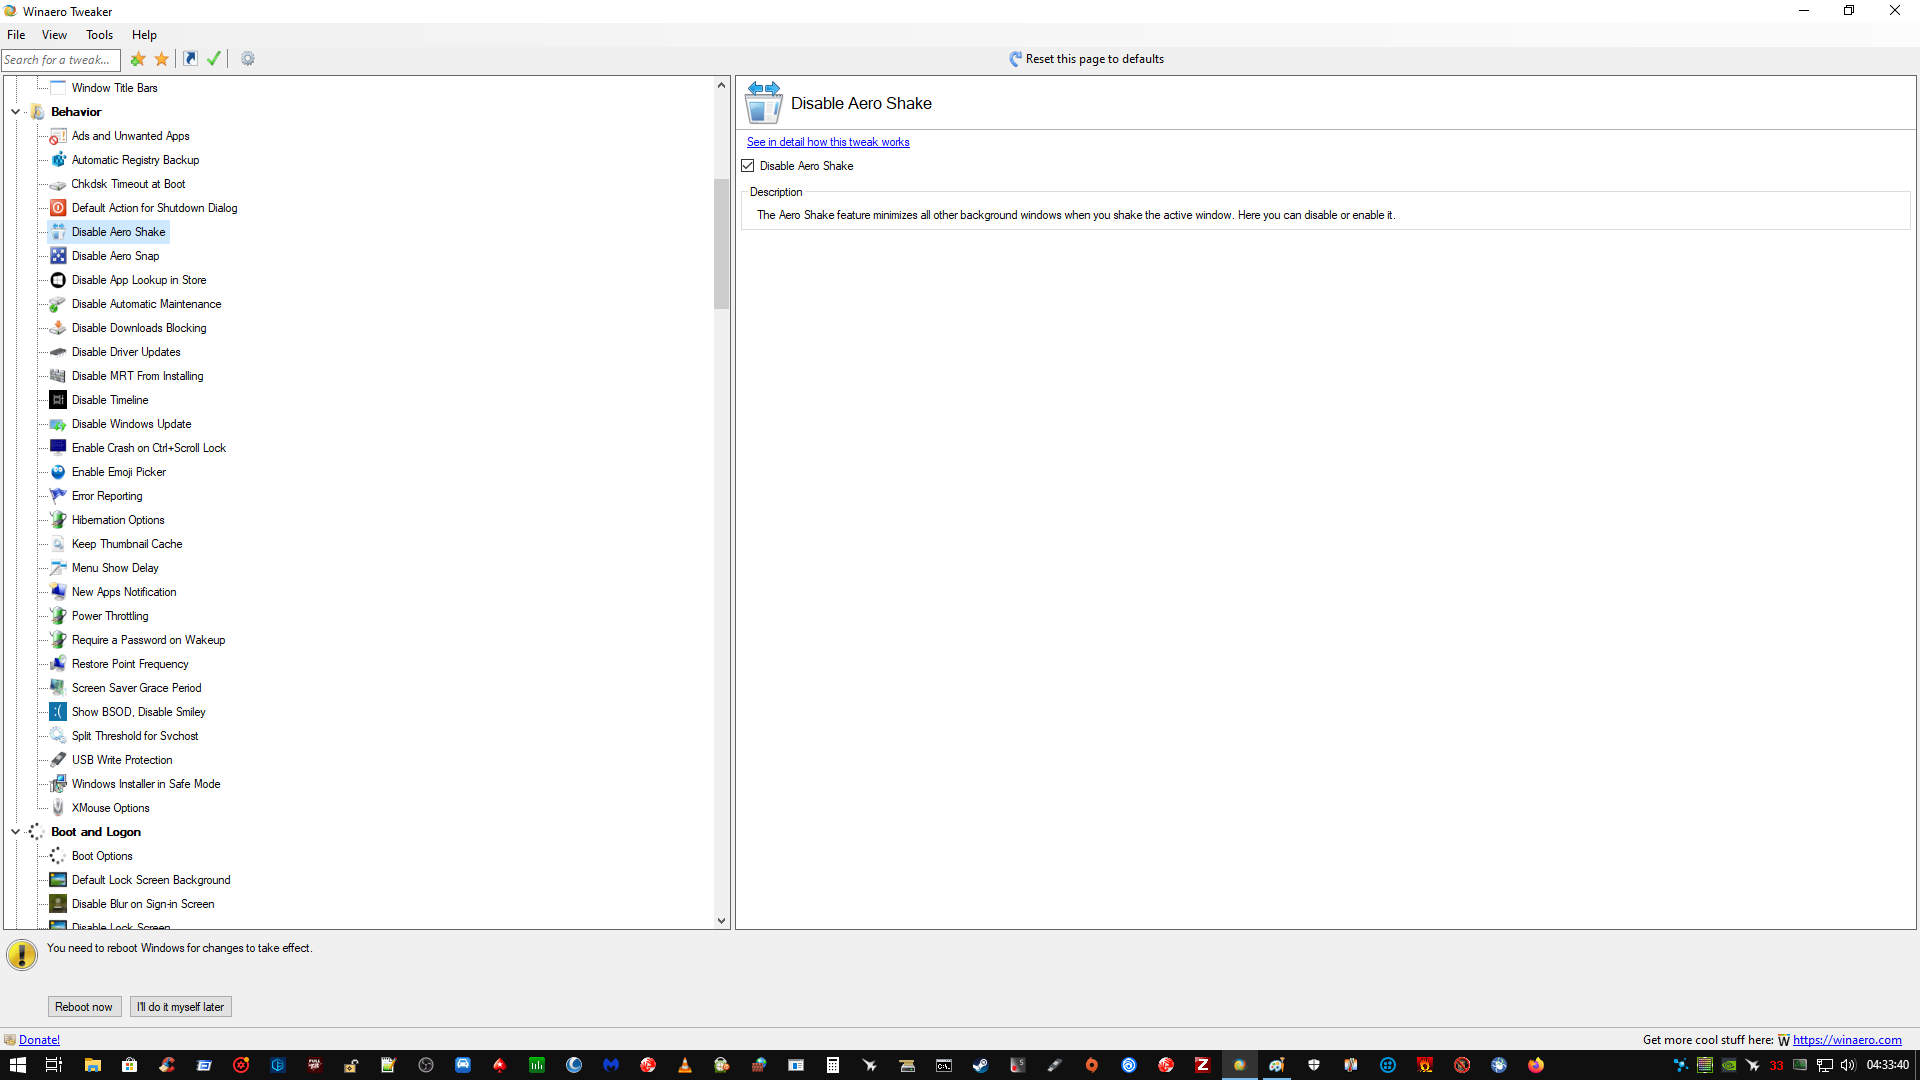Click the Firefox icon in the taskbar

1536,1065
